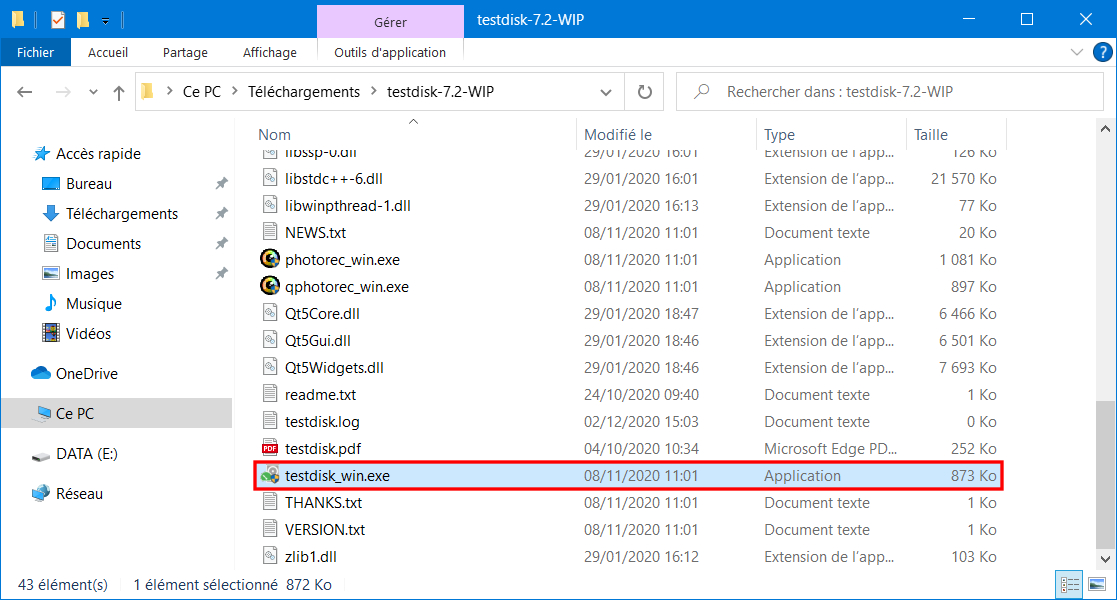Click the Documents sidebar icon
1117x600 pixels.
[x=51, y=244]
